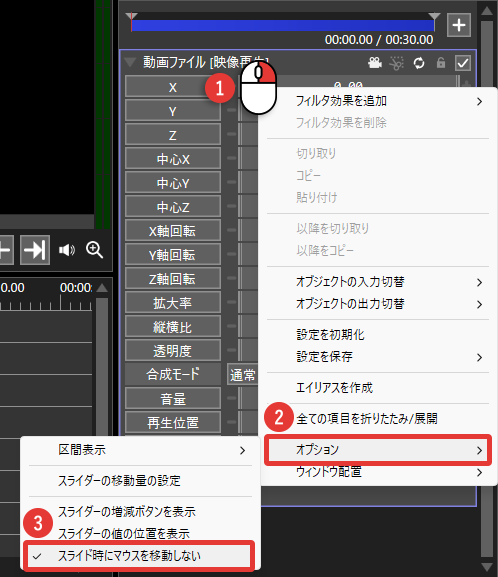Click the Z parameter button
This screenshot has width=498, height=577.
[173, 135]
